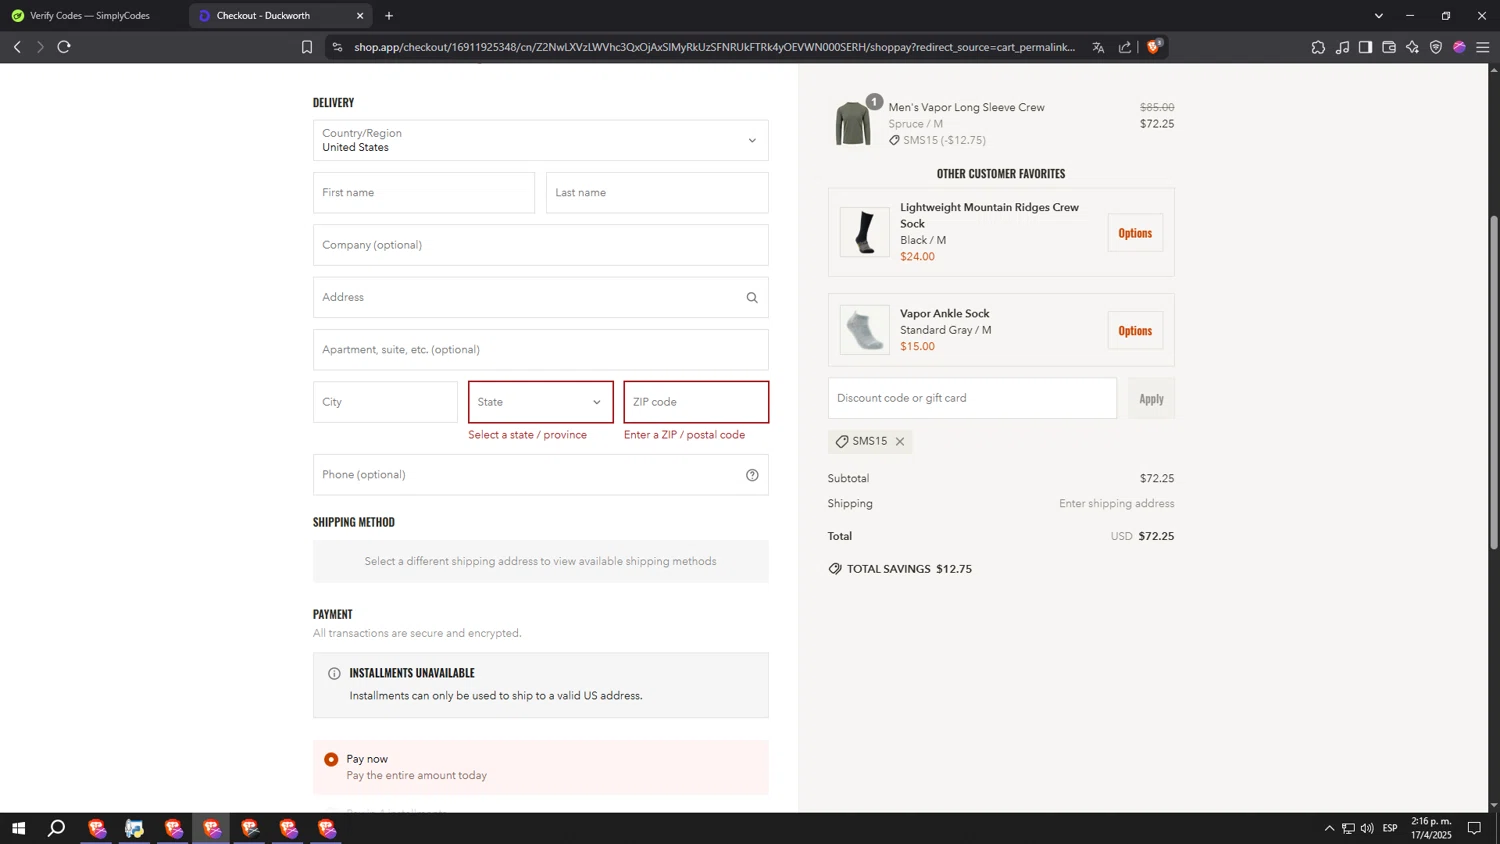1500x844 pixels.
Task: Open a new browser tab
Action: tap(389, 16)
